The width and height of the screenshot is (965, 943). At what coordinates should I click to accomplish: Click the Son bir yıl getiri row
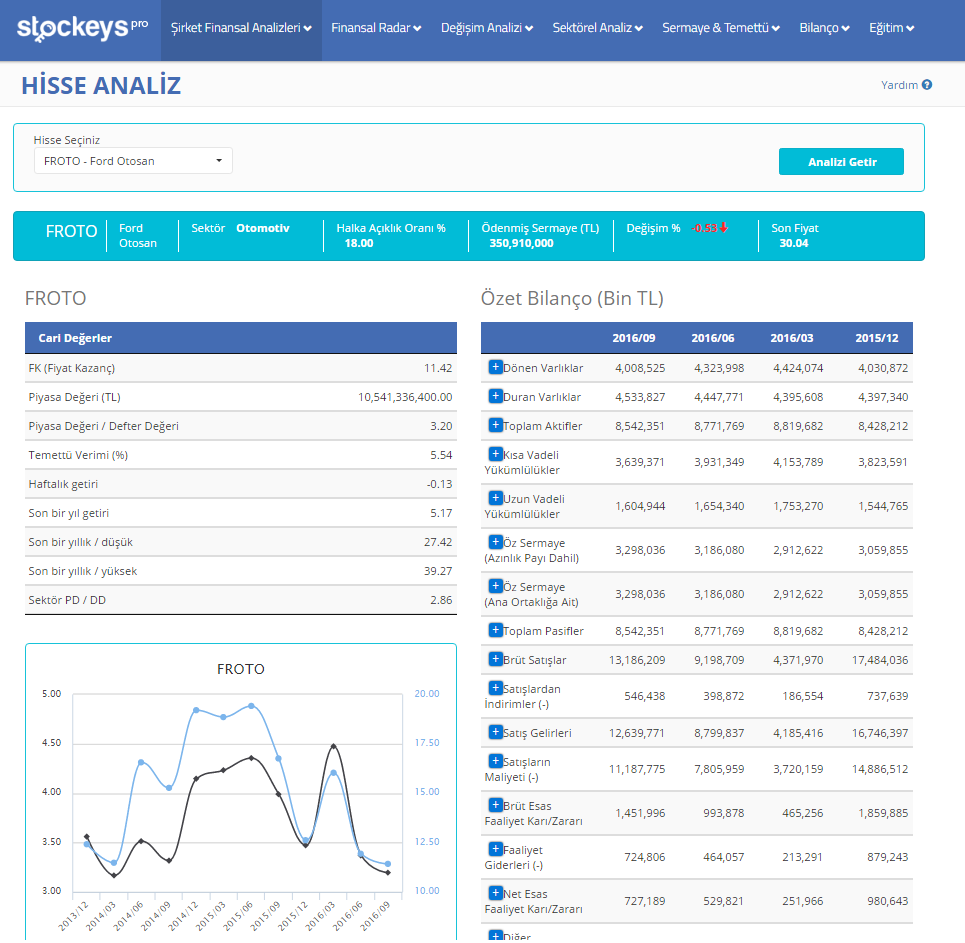click(241, 513)
